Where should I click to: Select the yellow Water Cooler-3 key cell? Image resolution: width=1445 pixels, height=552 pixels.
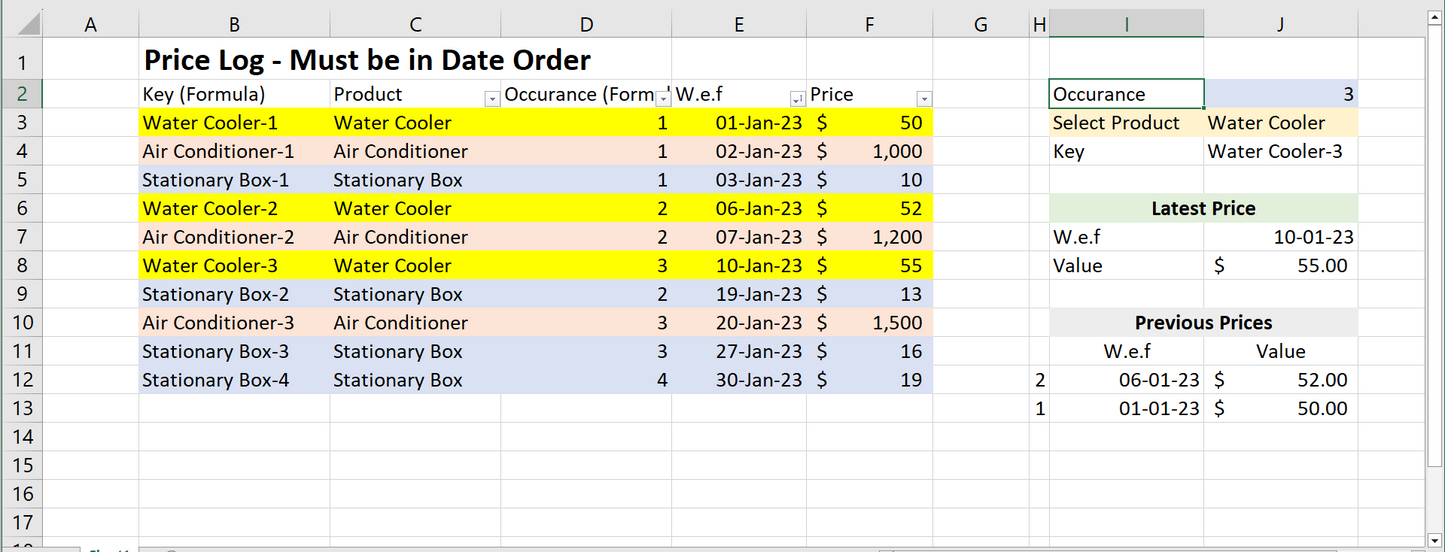coord(234,266)
